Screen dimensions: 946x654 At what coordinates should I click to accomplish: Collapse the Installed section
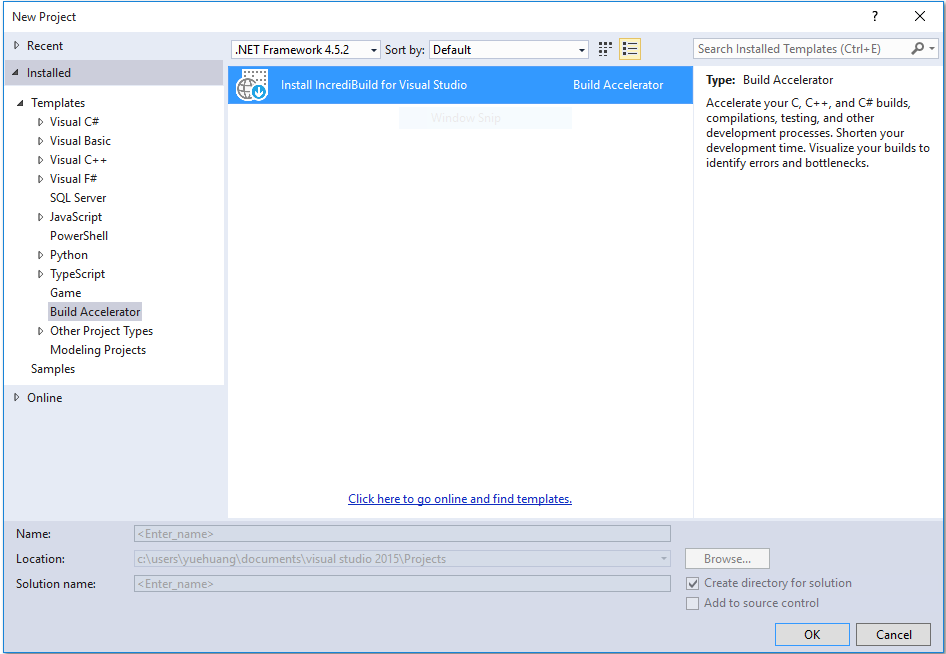(16, 72)
